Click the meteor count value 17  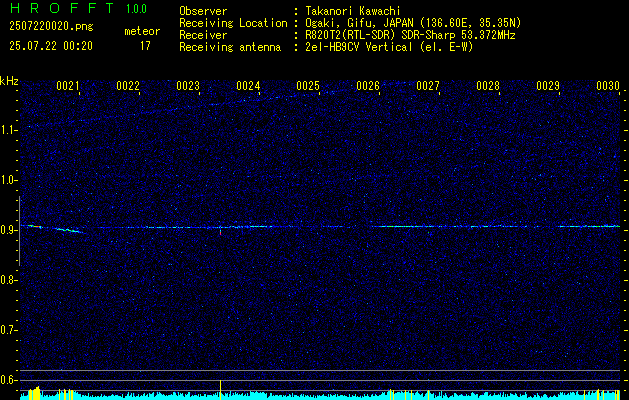[x=145, y=46]
